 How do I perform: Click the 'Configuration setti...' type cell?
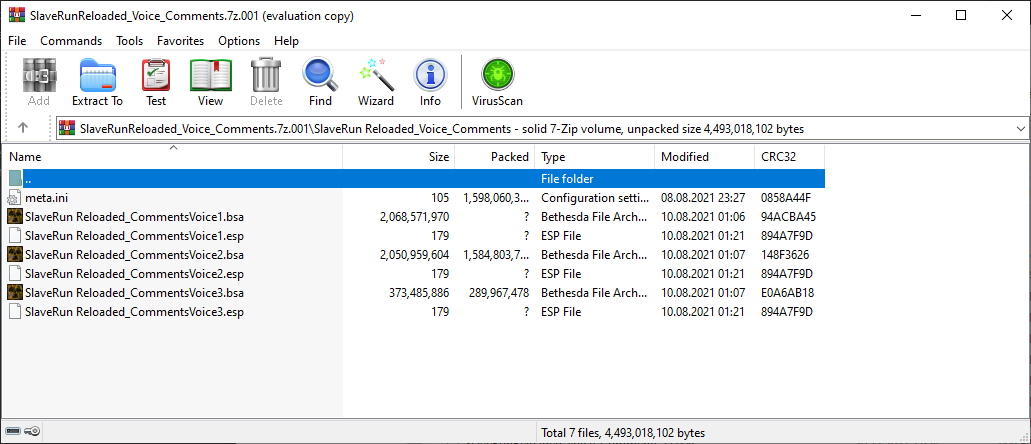point(594,197)
